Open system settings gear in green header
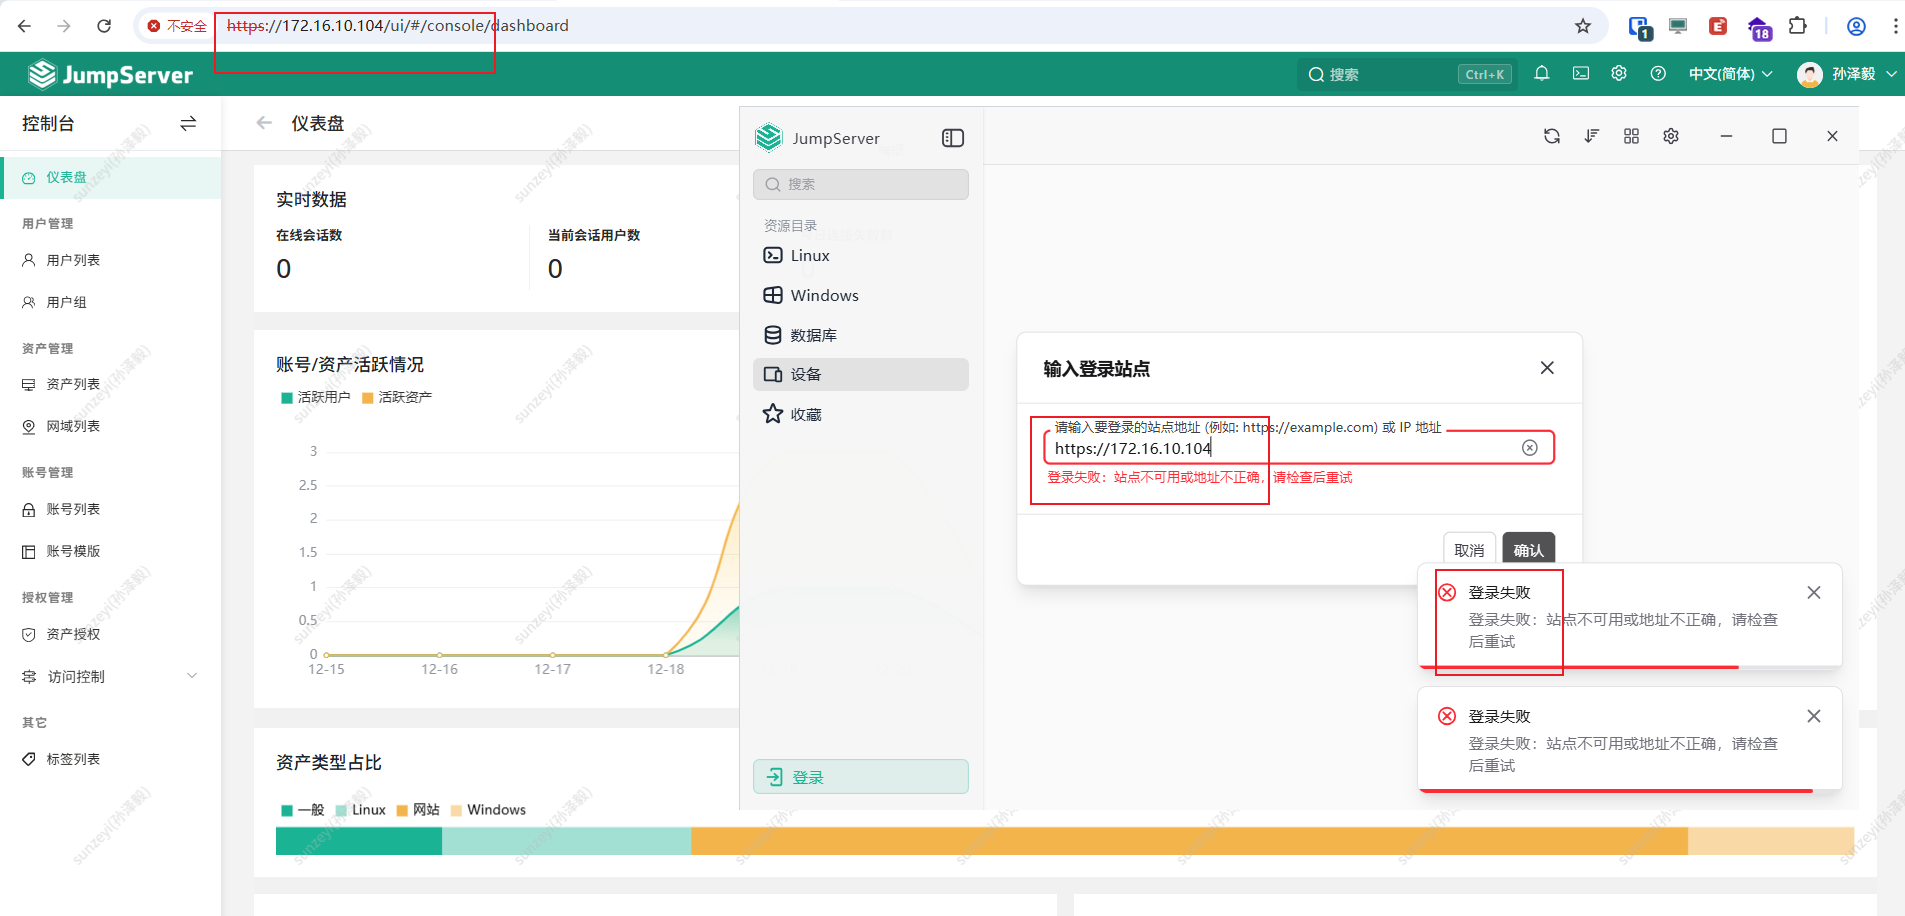This screenshot has height=916, width=1905. click(1619, 73)
